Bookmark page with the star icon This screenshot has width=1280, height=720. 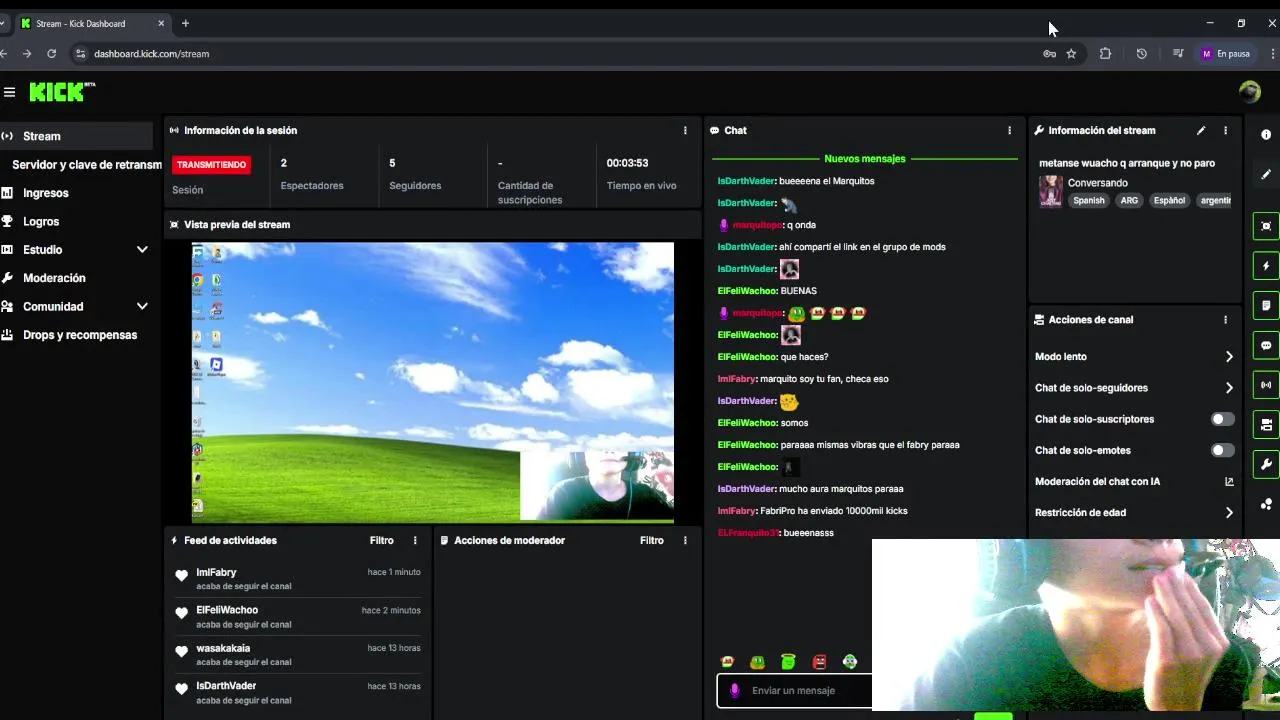[1071, 54]
